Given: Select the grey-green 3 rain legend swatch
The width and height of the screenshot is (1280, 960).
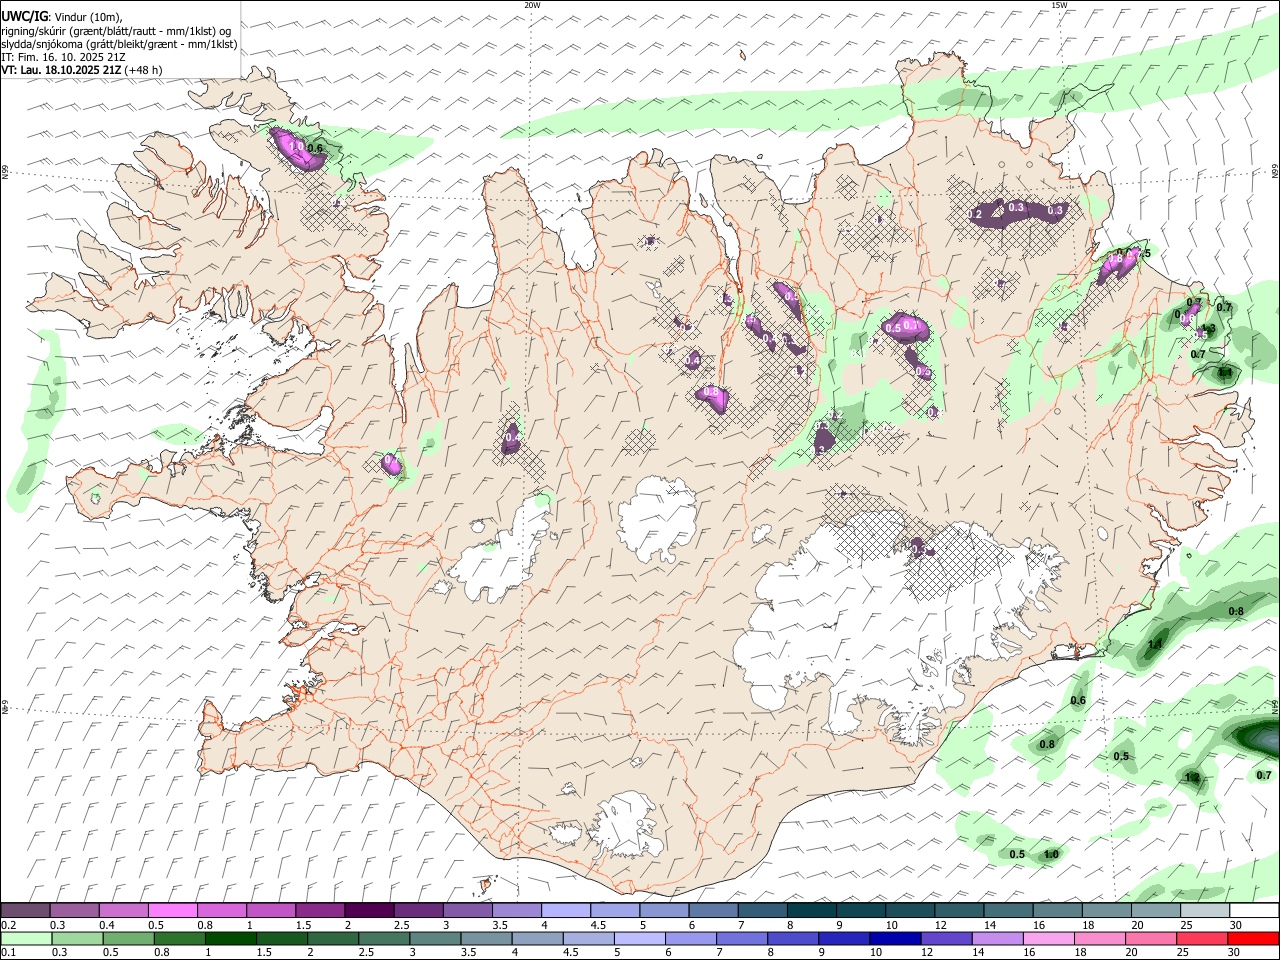Looking at the screenshot, I should [x=436, y=938].
